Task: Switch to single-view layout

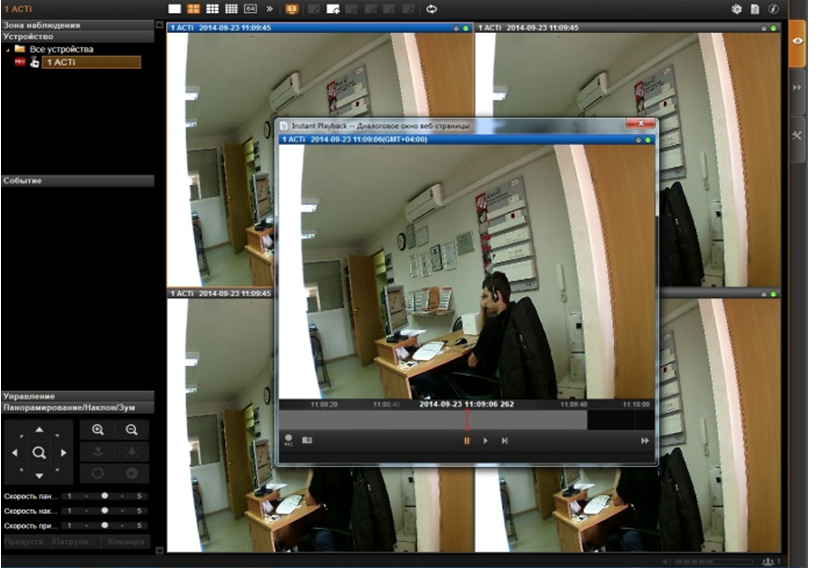Action: click(x=174, y=9)
